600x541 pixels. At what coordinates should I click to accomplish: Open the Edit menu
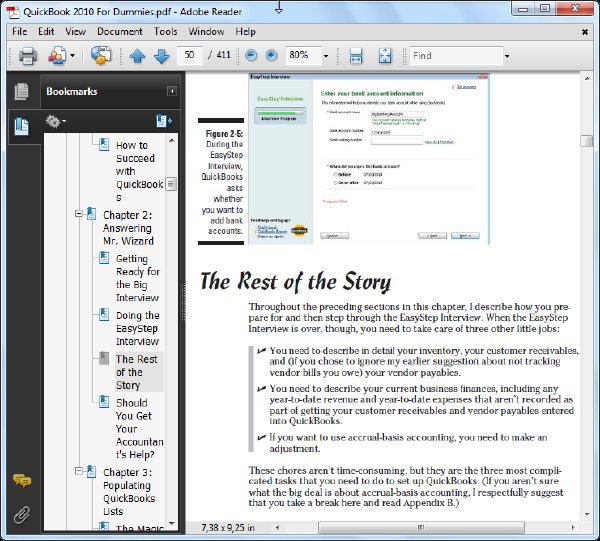46,31
